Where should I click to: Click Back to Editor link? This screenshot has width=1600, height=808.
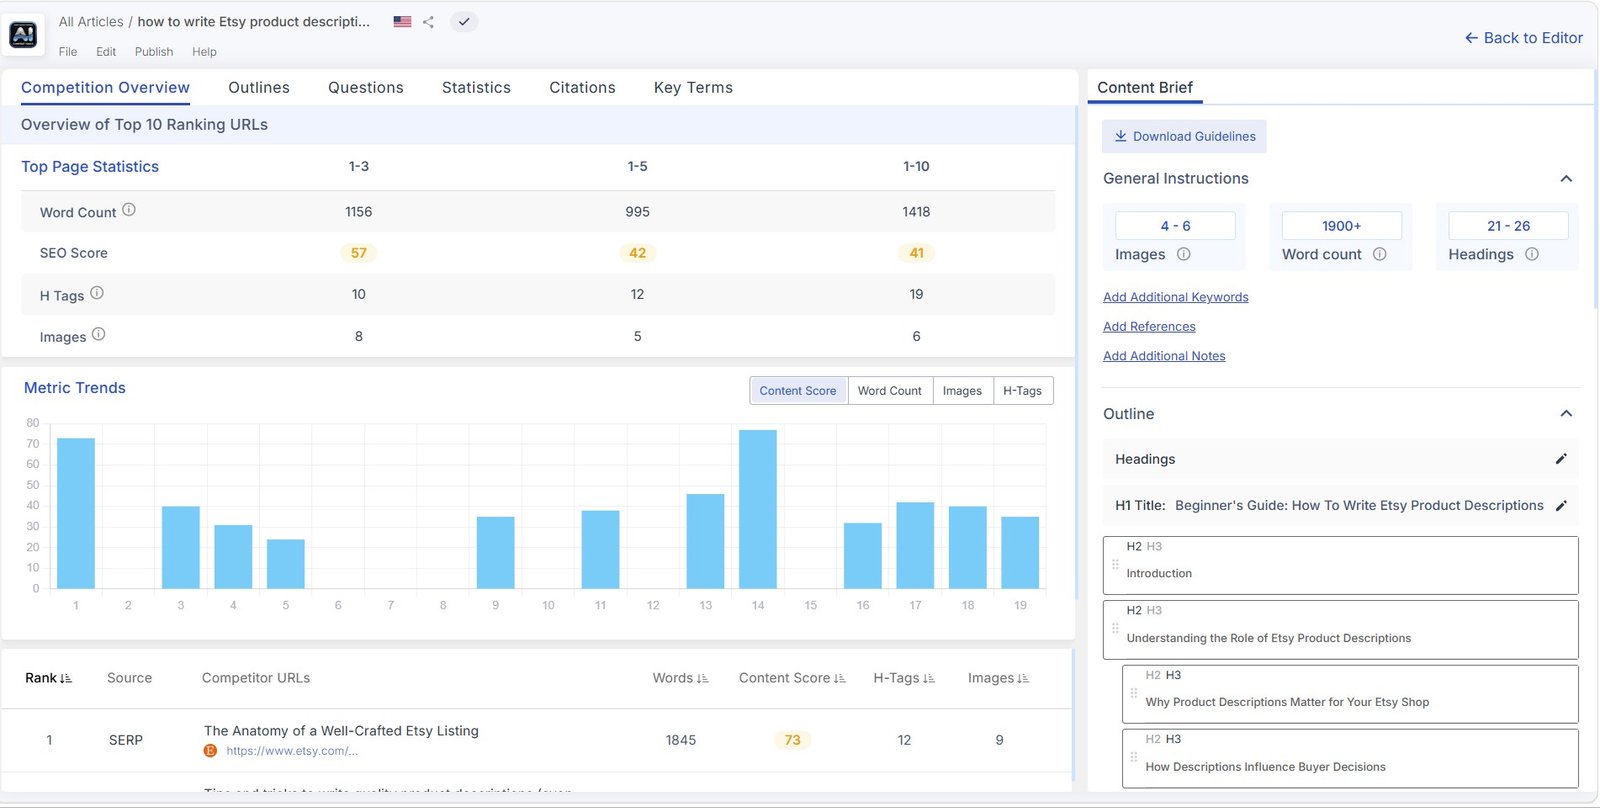point(1524,38)
